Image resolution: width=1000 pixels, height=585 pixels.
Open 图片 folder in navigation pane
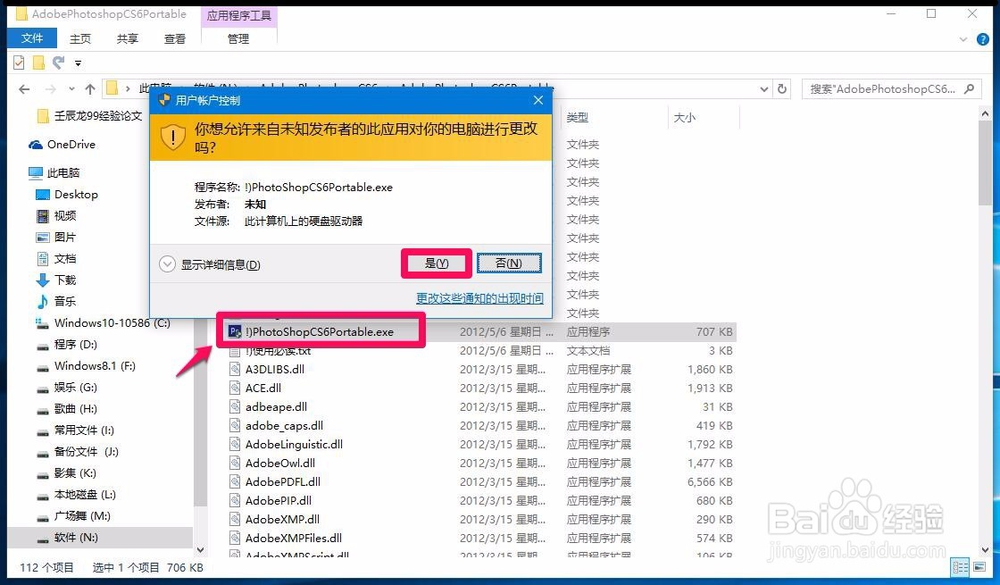56,237
